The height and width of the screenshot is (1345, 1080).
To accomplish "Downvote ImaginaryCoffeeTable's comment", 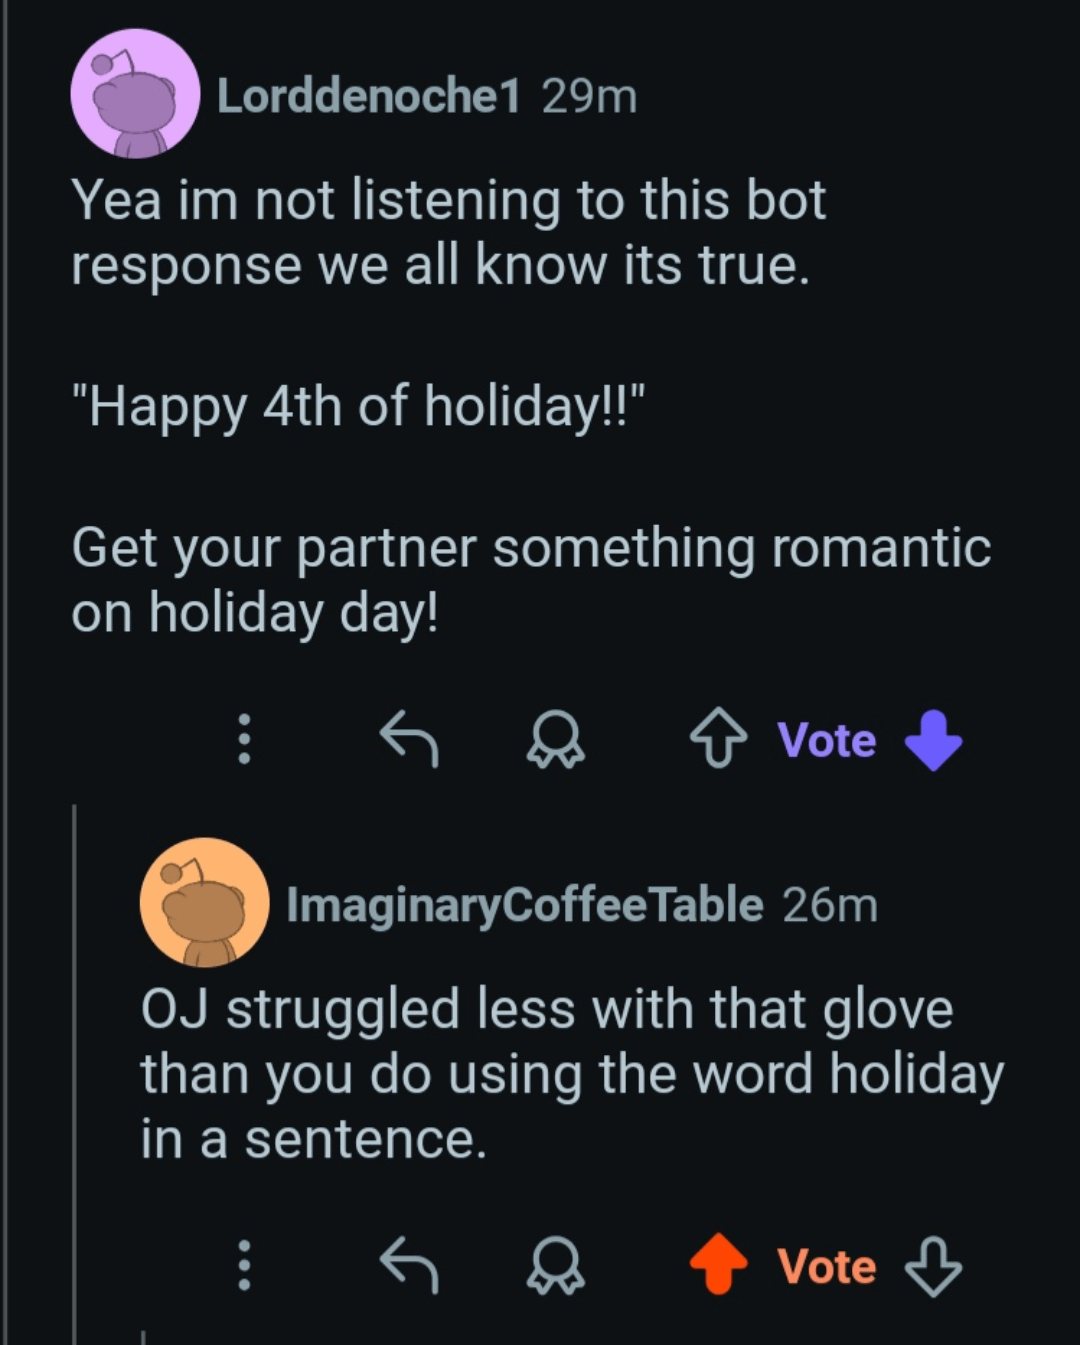I will pyautogui.click(x=933, y=1266).
